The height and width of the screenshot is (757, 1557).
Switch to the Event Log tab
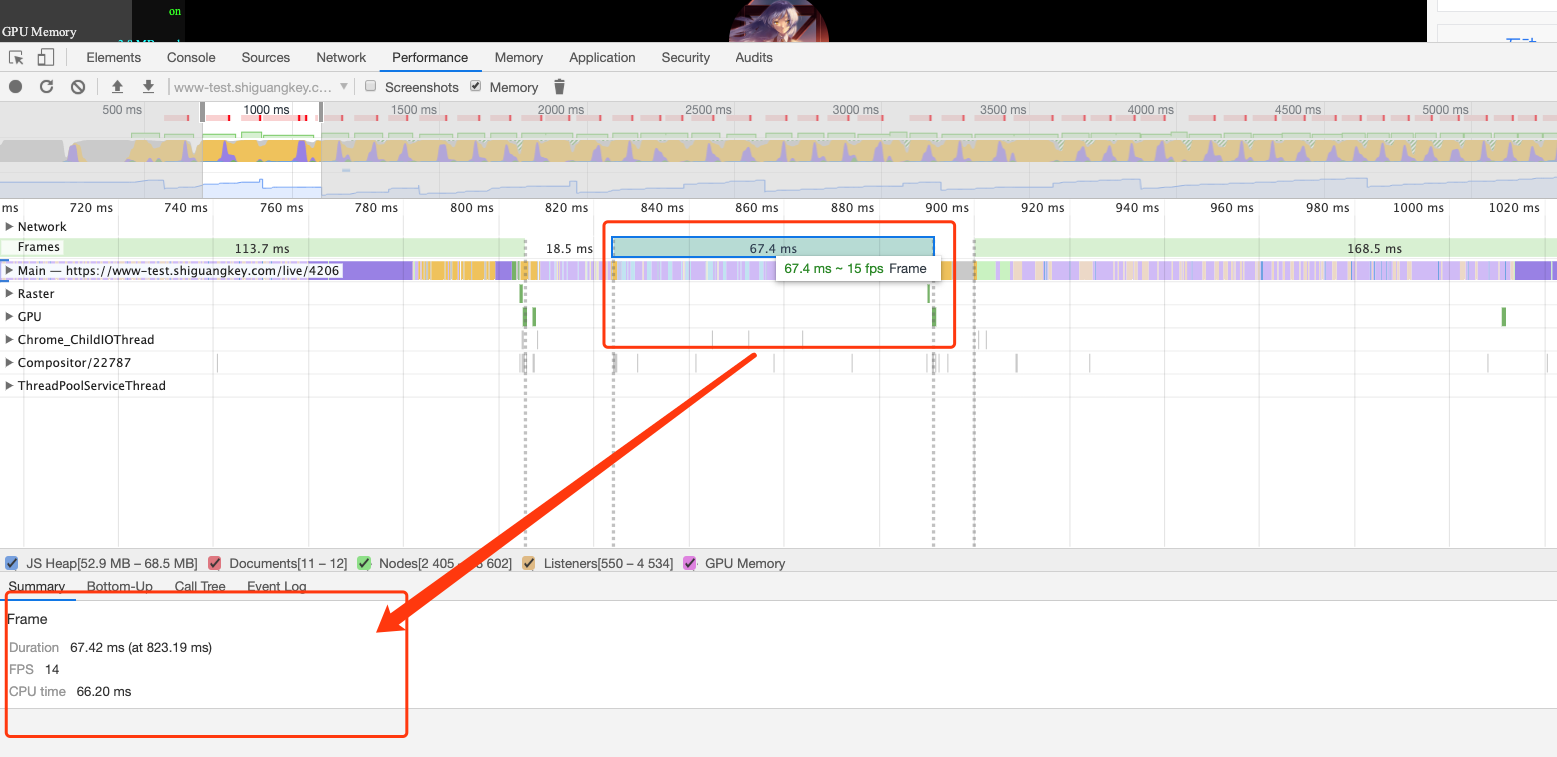277,587
